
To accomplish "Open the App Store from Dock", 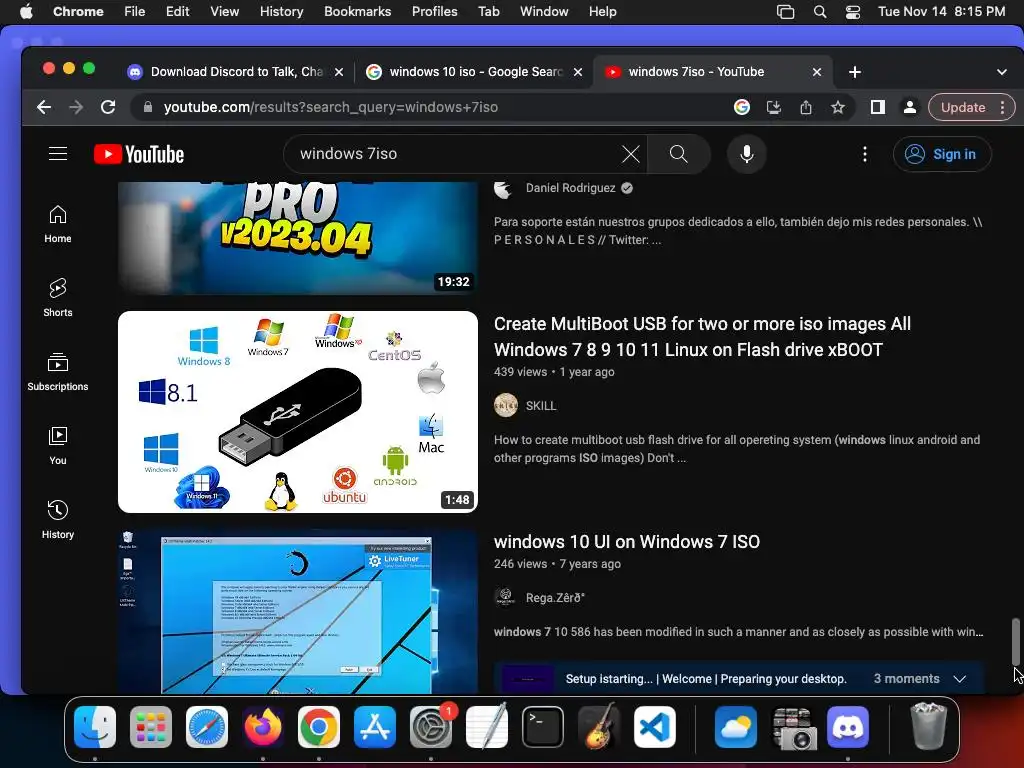I will tap(375, 726).
